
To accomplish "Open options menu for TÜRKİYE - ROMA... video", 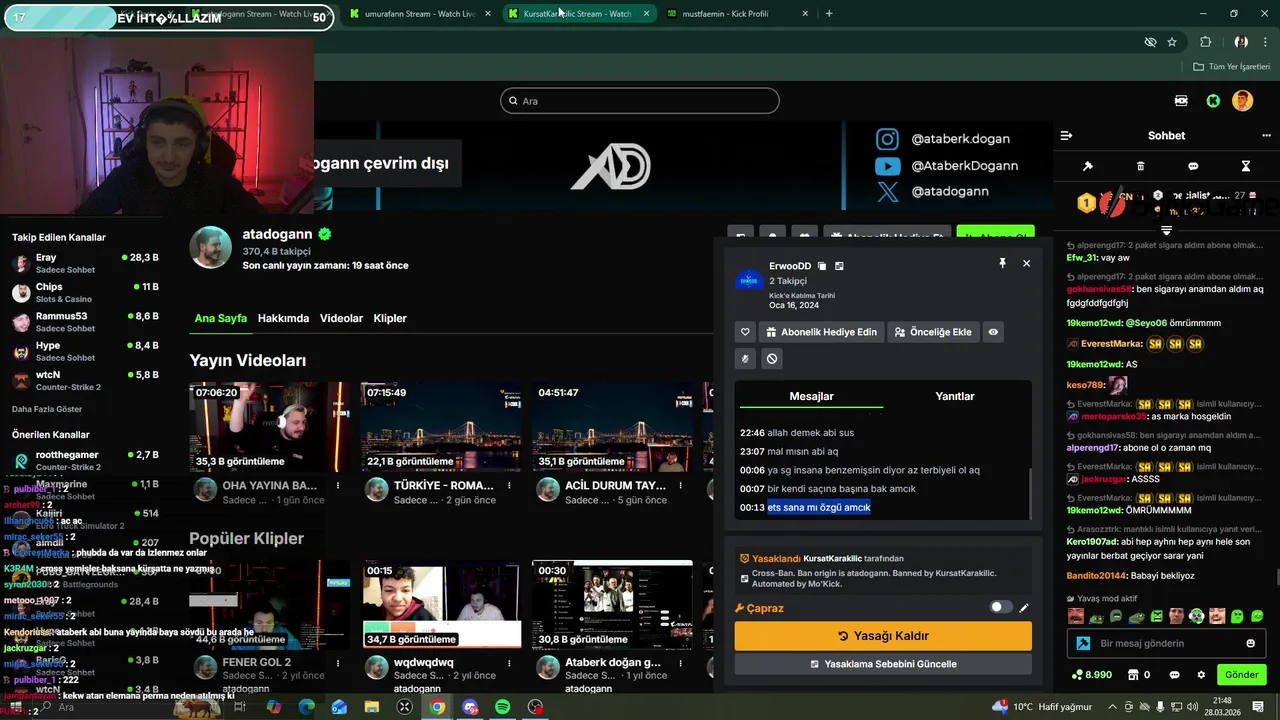I will coord(509,486).
